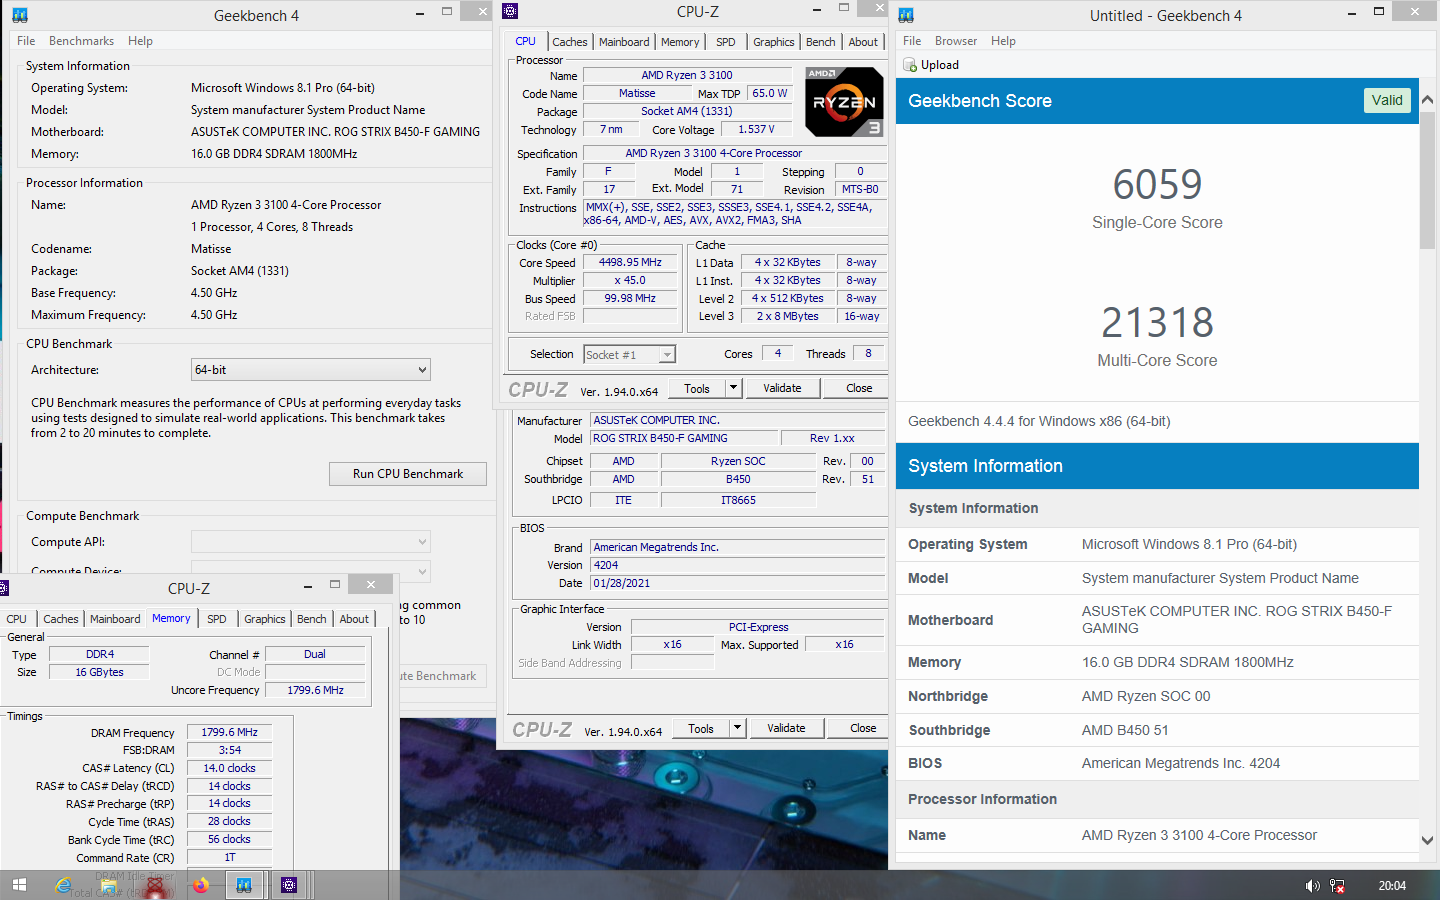Switch to Graphics tab in top CPU-Z window
This screenshot has width=1440, height=900.
coord(774,42)
